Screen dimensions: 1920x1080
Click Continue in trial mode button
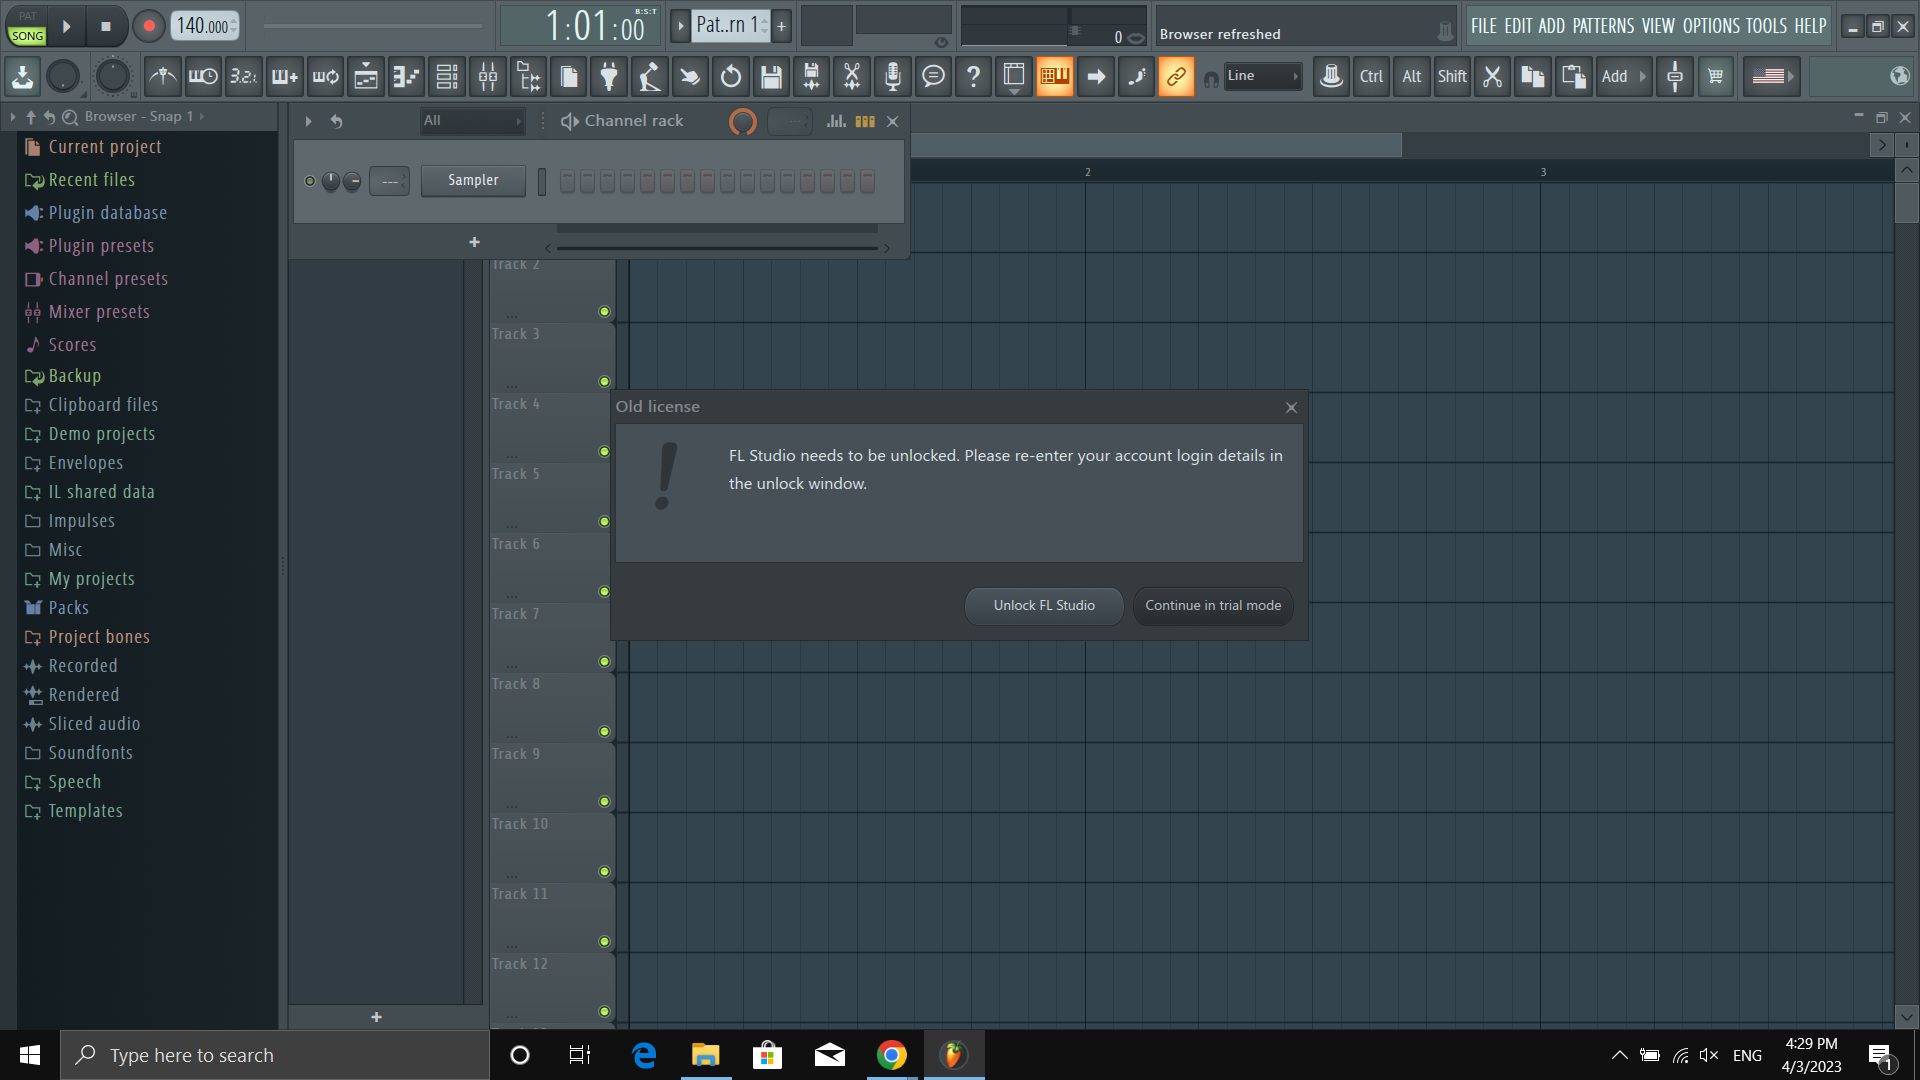(1212, 606)
